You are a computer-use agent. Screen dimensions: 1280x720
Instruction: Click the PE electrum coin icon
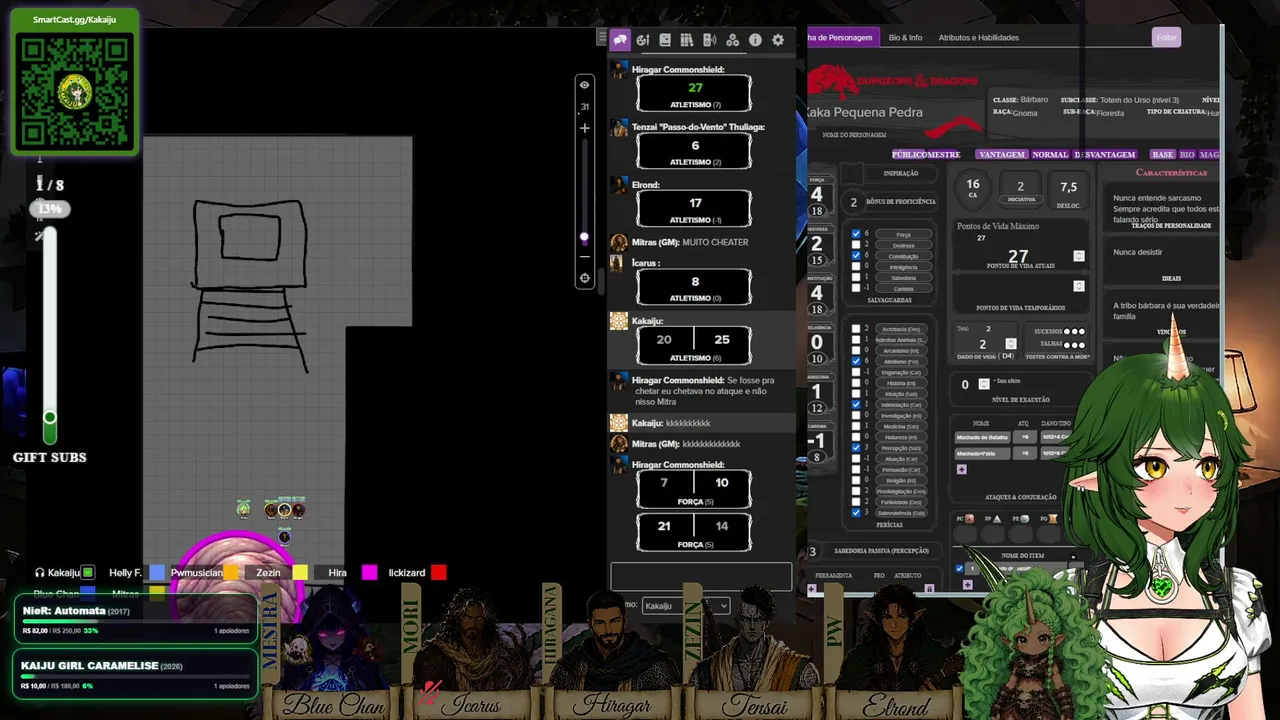tap(1024, 519)
